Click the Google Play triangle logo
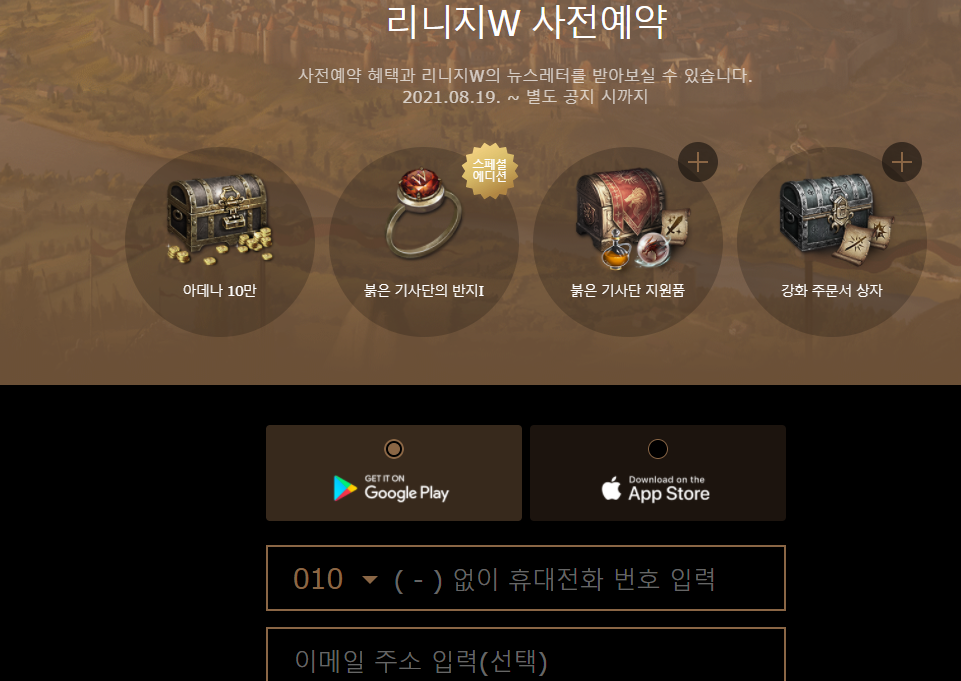The height and width of the screenshot is (681, 961). [345, 488]
